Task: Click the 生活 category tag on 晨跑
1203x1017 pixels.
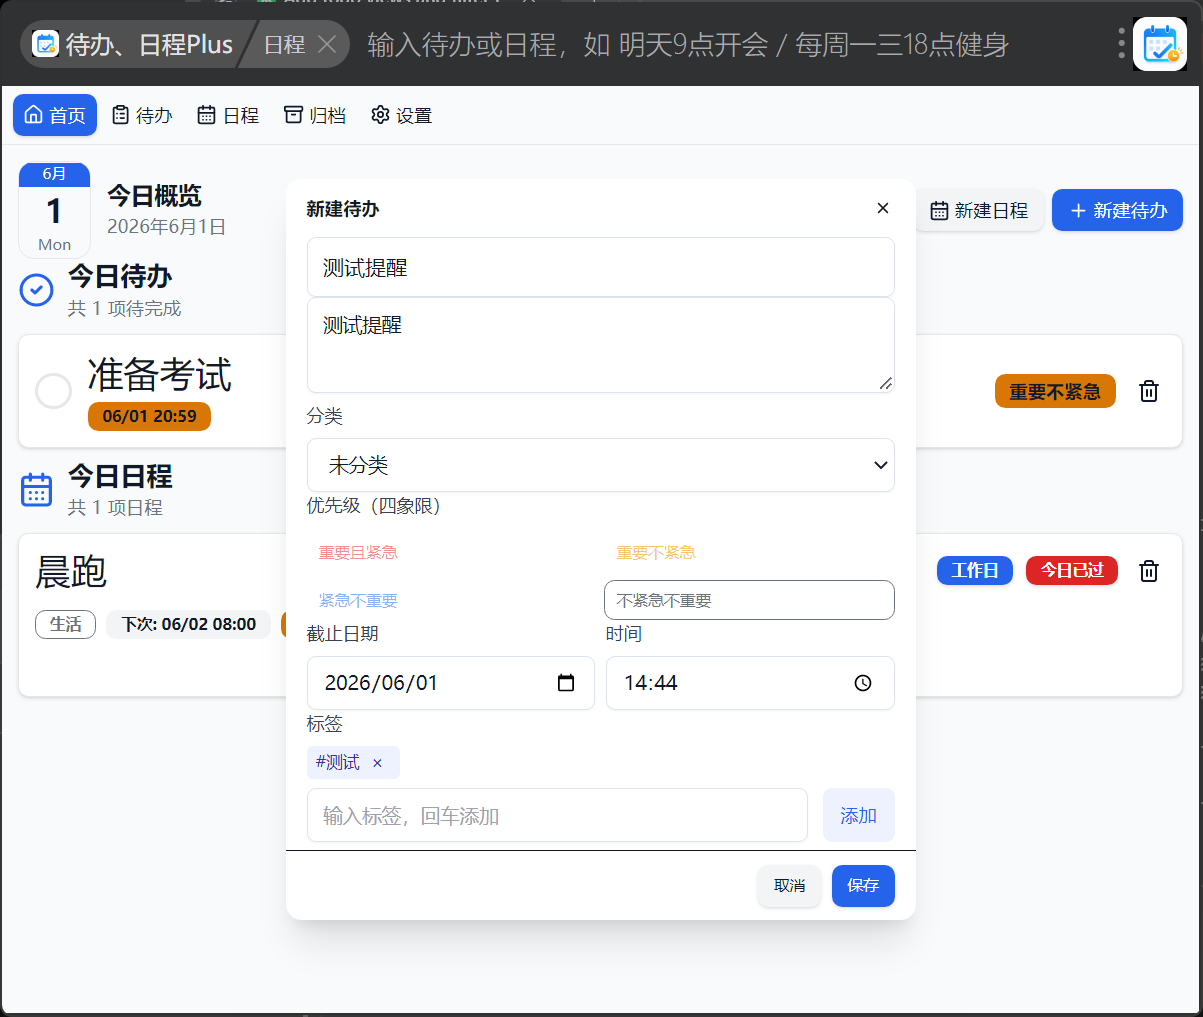Action: click(x=65, y=624)
